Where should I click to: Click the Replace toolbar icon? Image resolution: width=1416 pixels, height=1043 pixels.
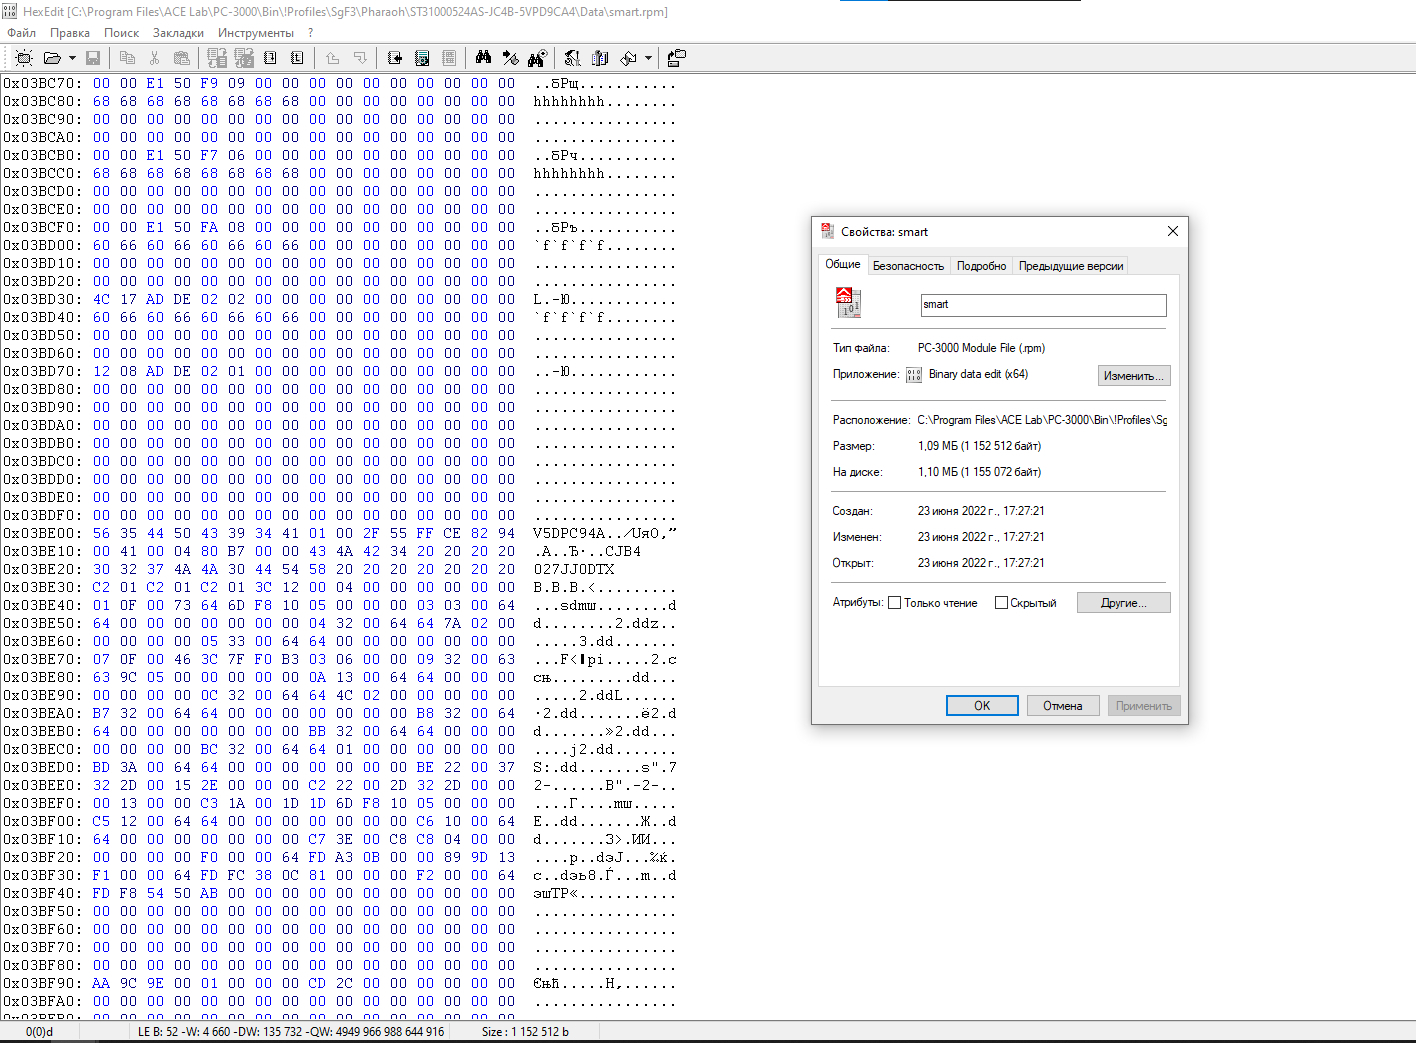pyautogui.click(x=510, y=58)
